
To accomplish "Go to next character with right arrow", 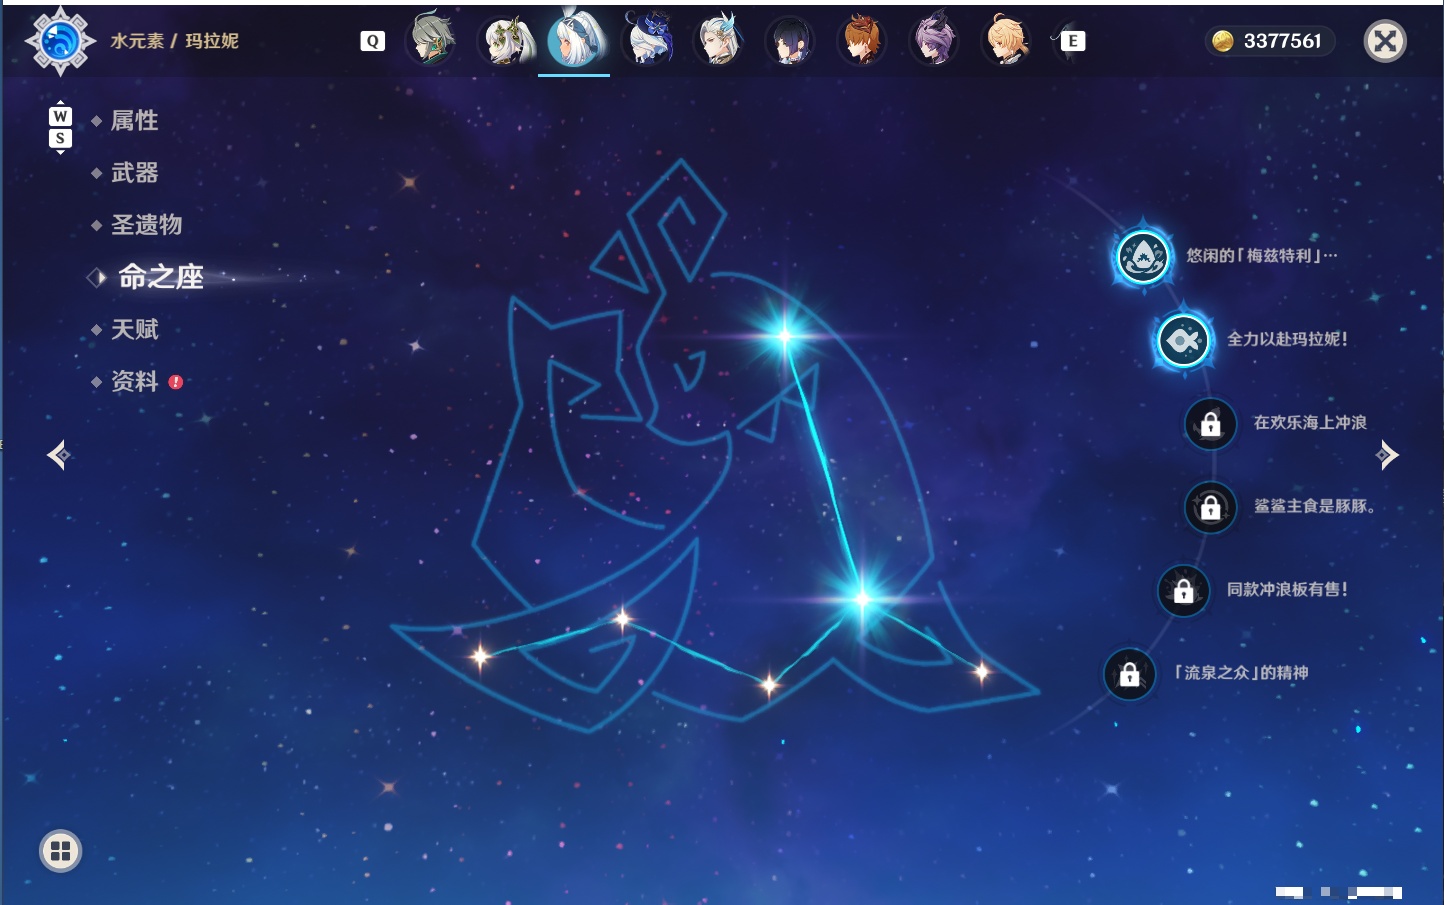I will tap(1387, 455).
